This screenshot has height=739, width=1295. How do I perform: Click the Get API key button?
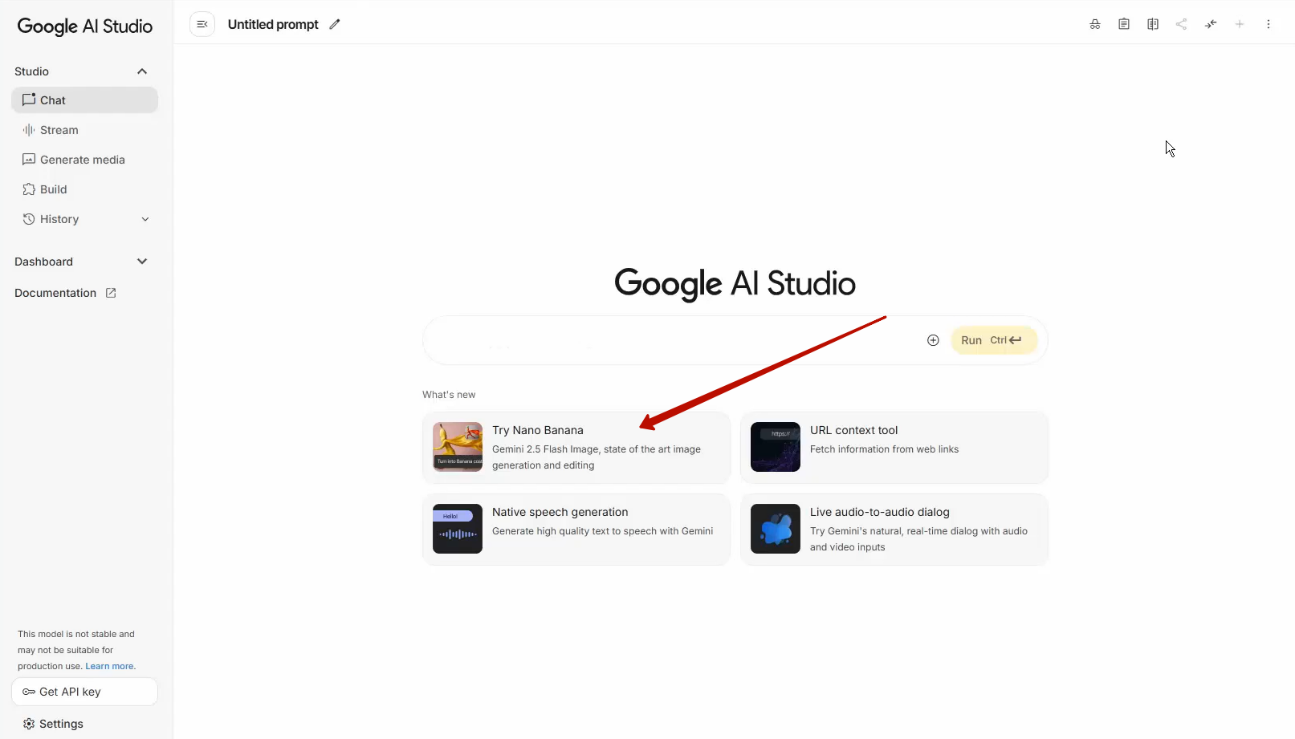(x=84, y=692)
